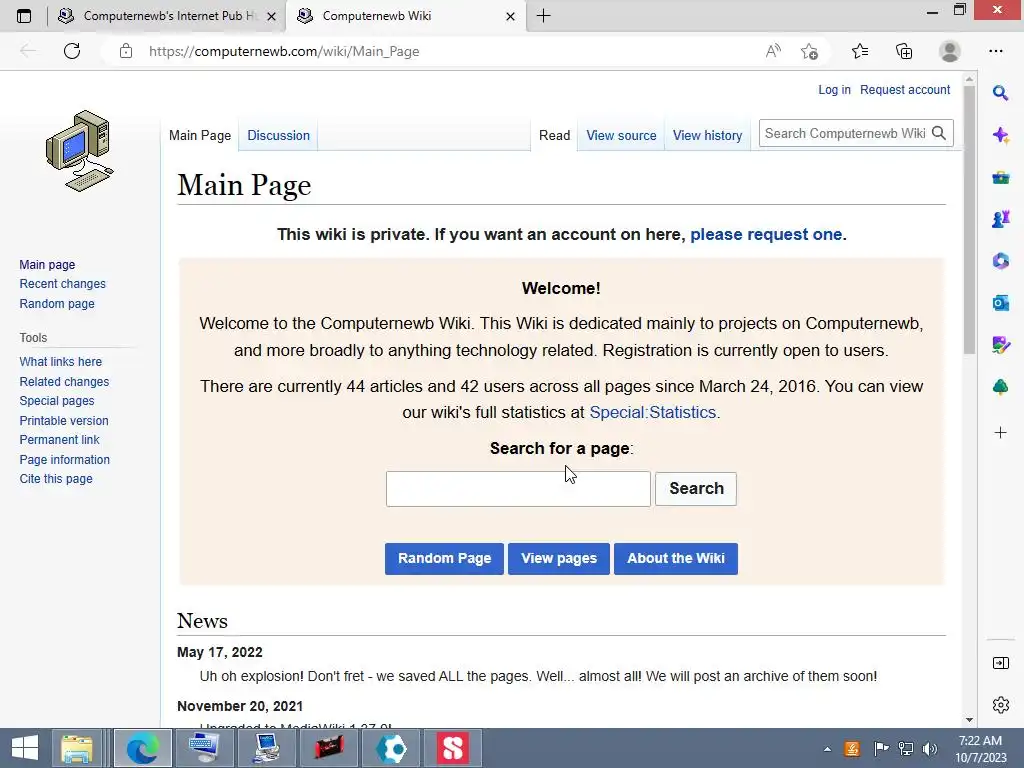Open the Outlook sidebar icon
1024x768 pixels.
click(x=1000, y=302)
